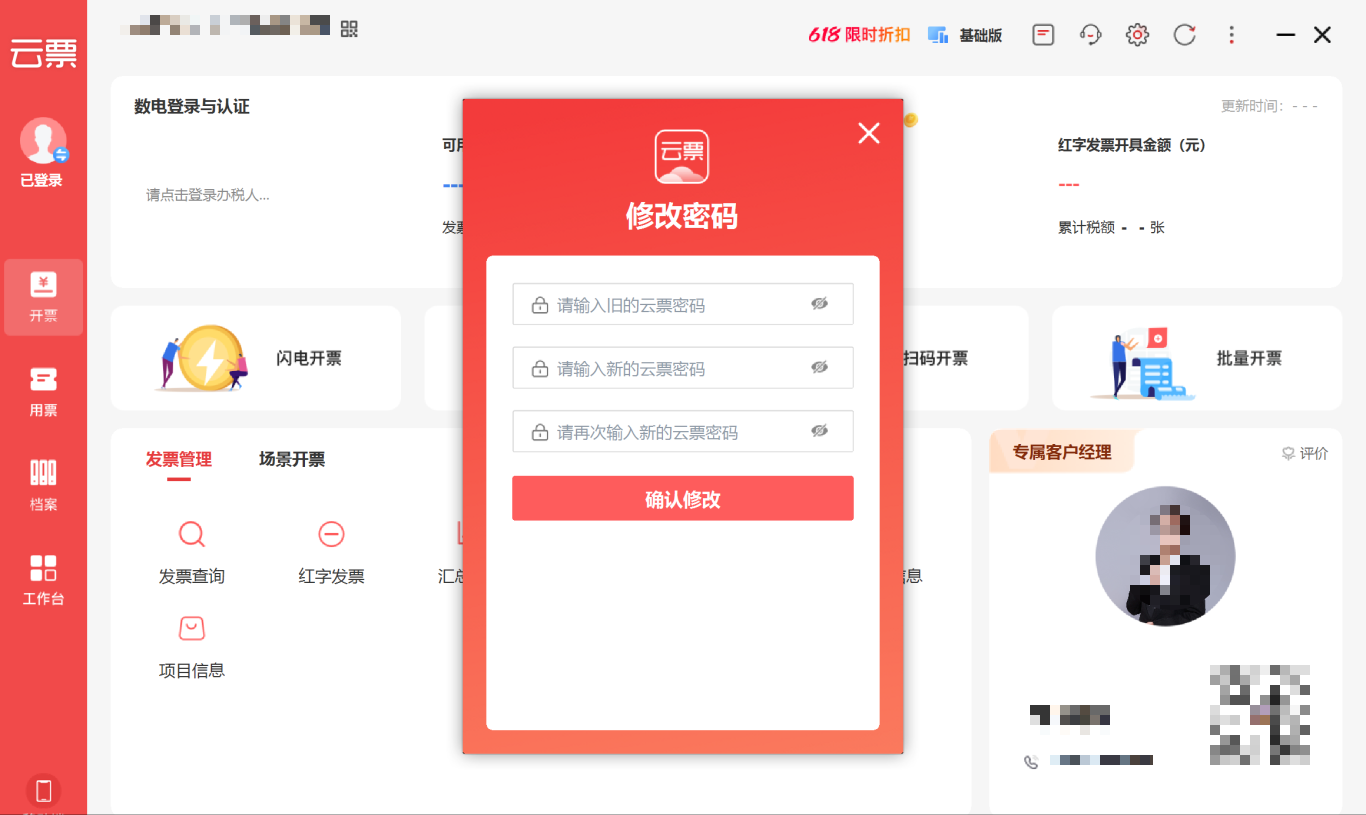Open the 用票 section in sidebar
Image resolution: width=1366 pixels, height=815 pixels.
tap(43, 392)
